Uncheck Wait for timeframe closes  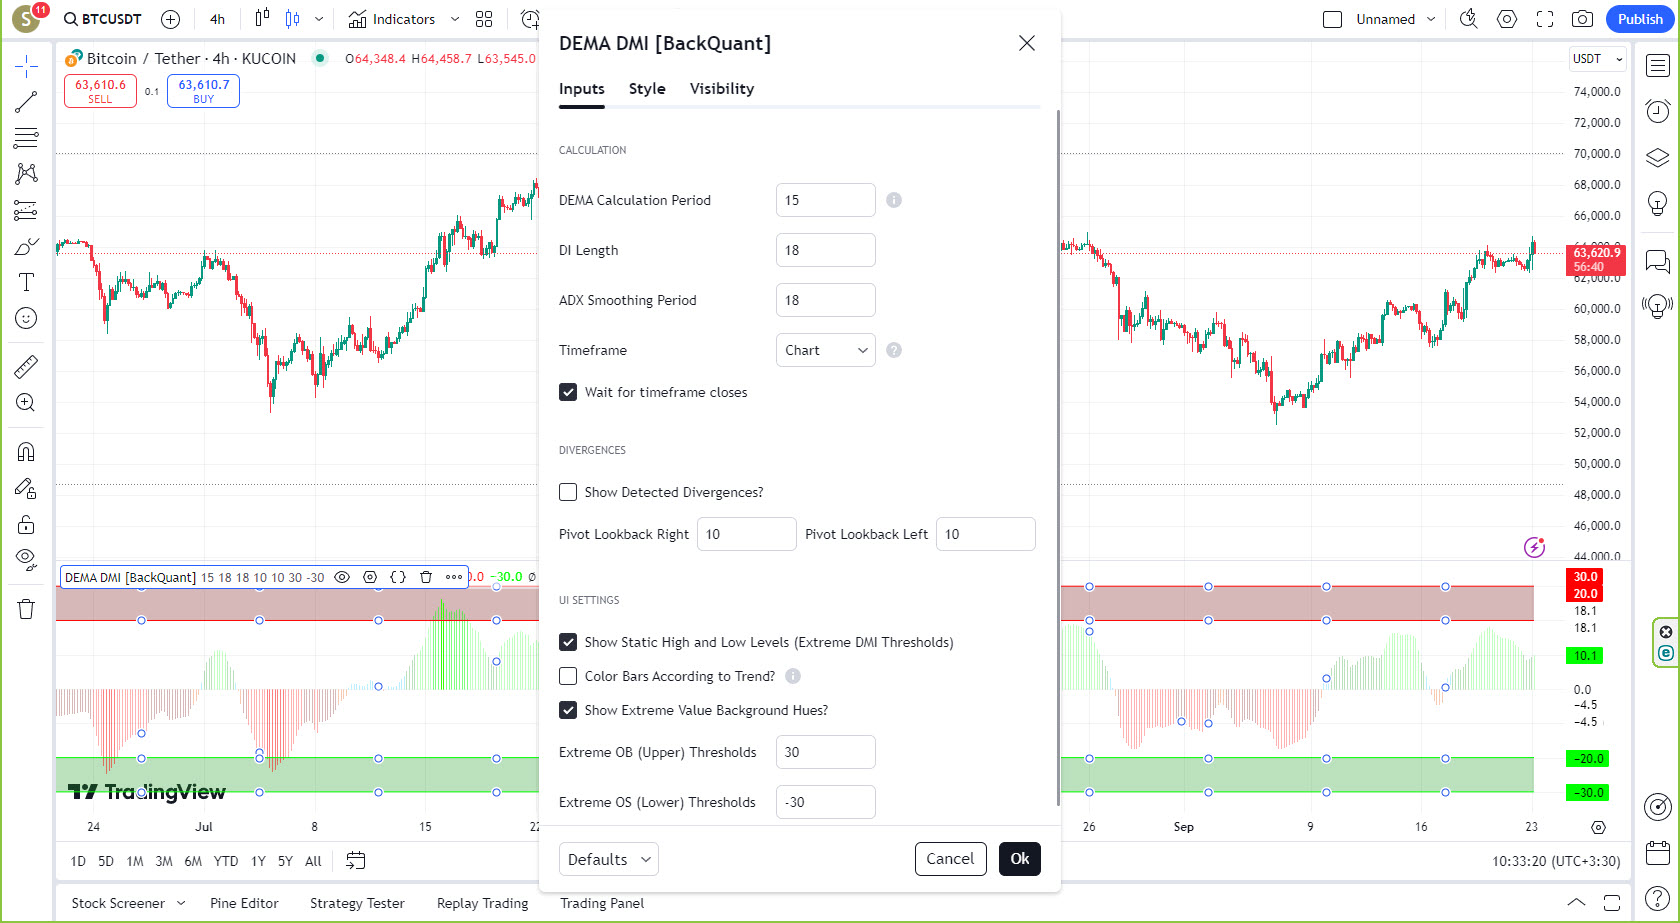click(x=568, y=392)
